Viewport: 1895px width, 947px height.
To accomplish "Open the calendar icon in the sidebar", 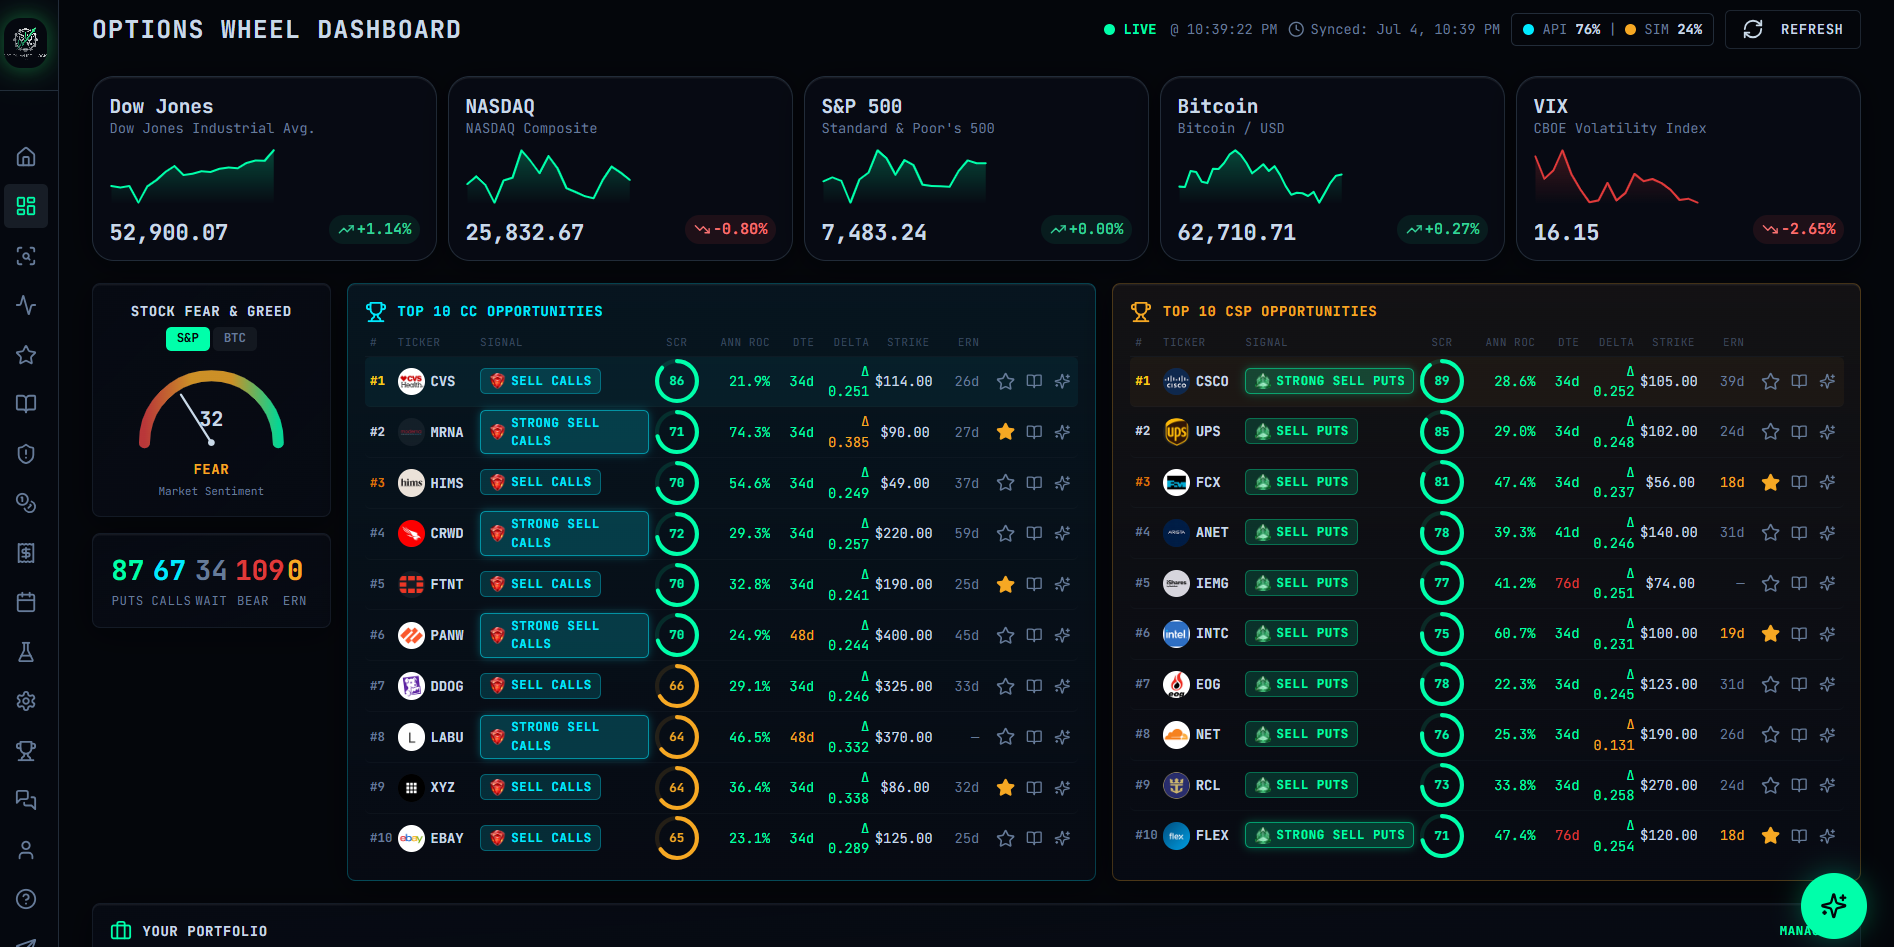I will [26, 602].
